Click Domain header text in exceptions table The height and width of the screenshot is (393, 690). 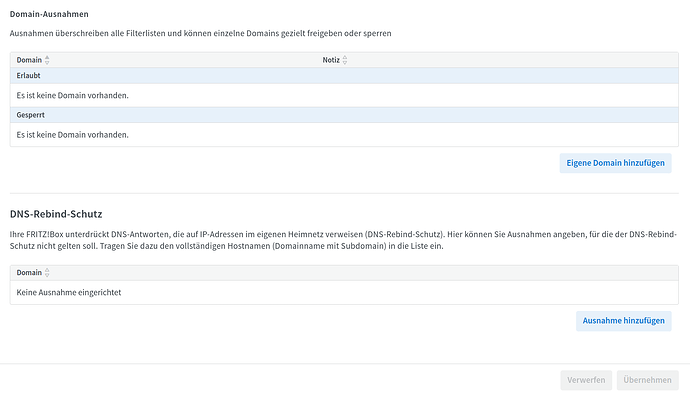tap(29, 60)
